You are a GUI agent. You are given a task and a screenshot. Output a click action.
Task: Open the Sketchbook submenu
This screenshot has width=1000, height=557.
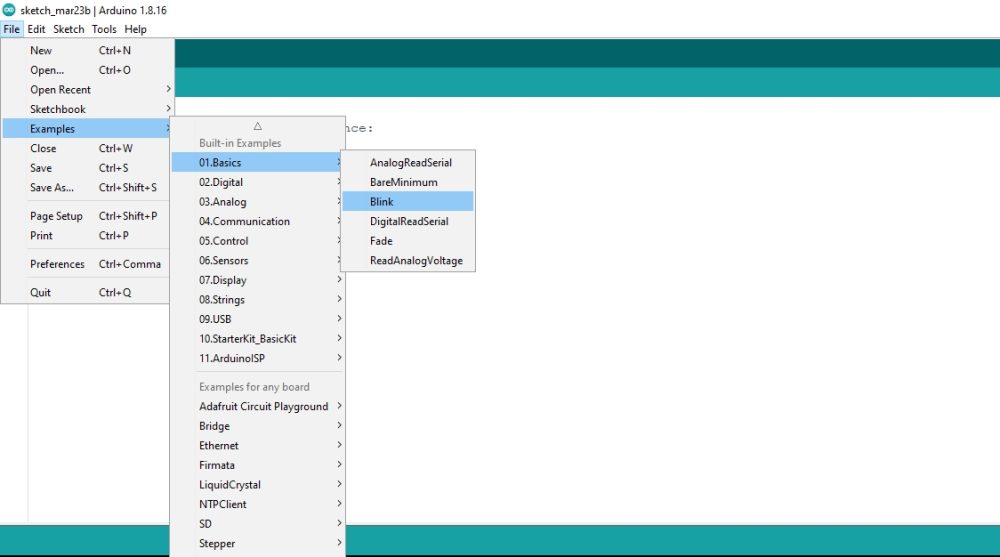(x=58, y=109)
